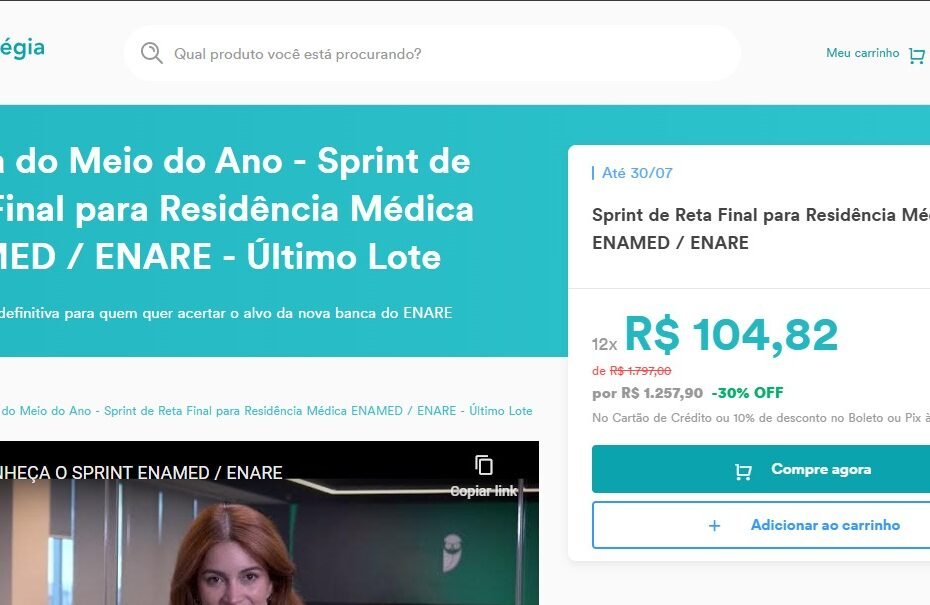Click the cart icon in Compre agora

click(743, 472)
